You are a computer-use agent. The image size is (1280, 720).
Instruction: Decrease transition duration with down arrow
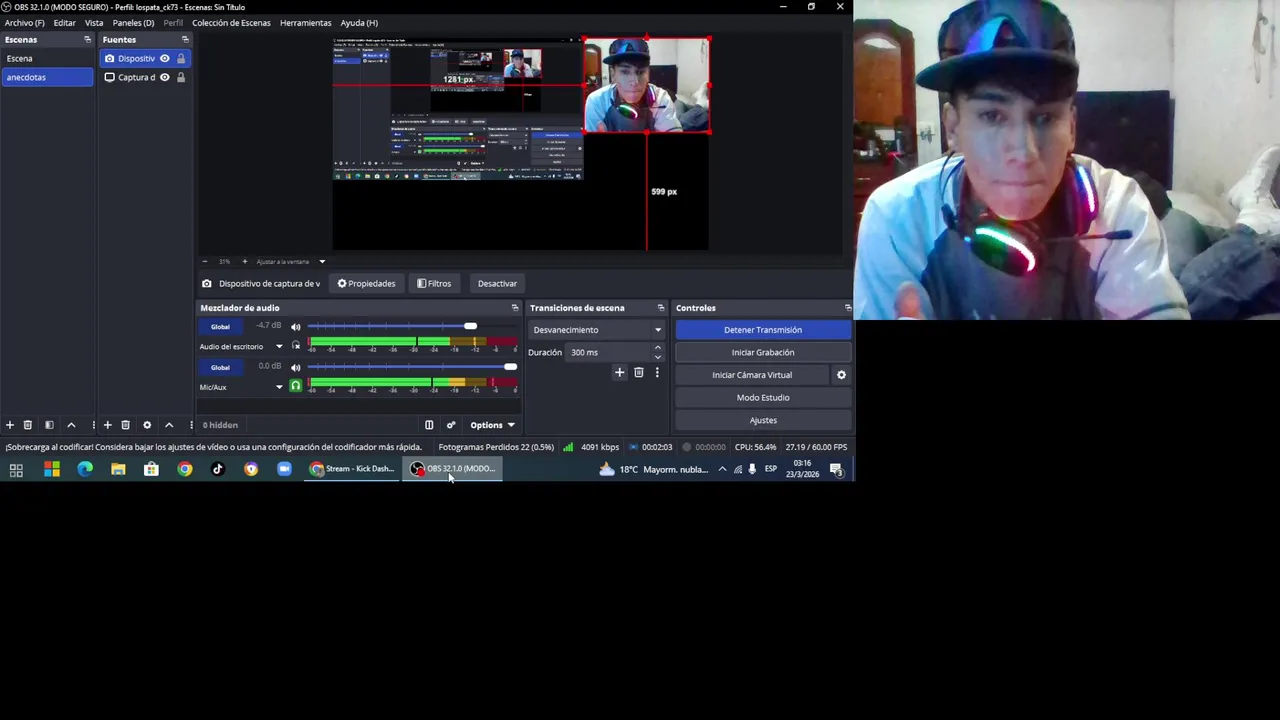pyautogui.click(x=657, y=356)
